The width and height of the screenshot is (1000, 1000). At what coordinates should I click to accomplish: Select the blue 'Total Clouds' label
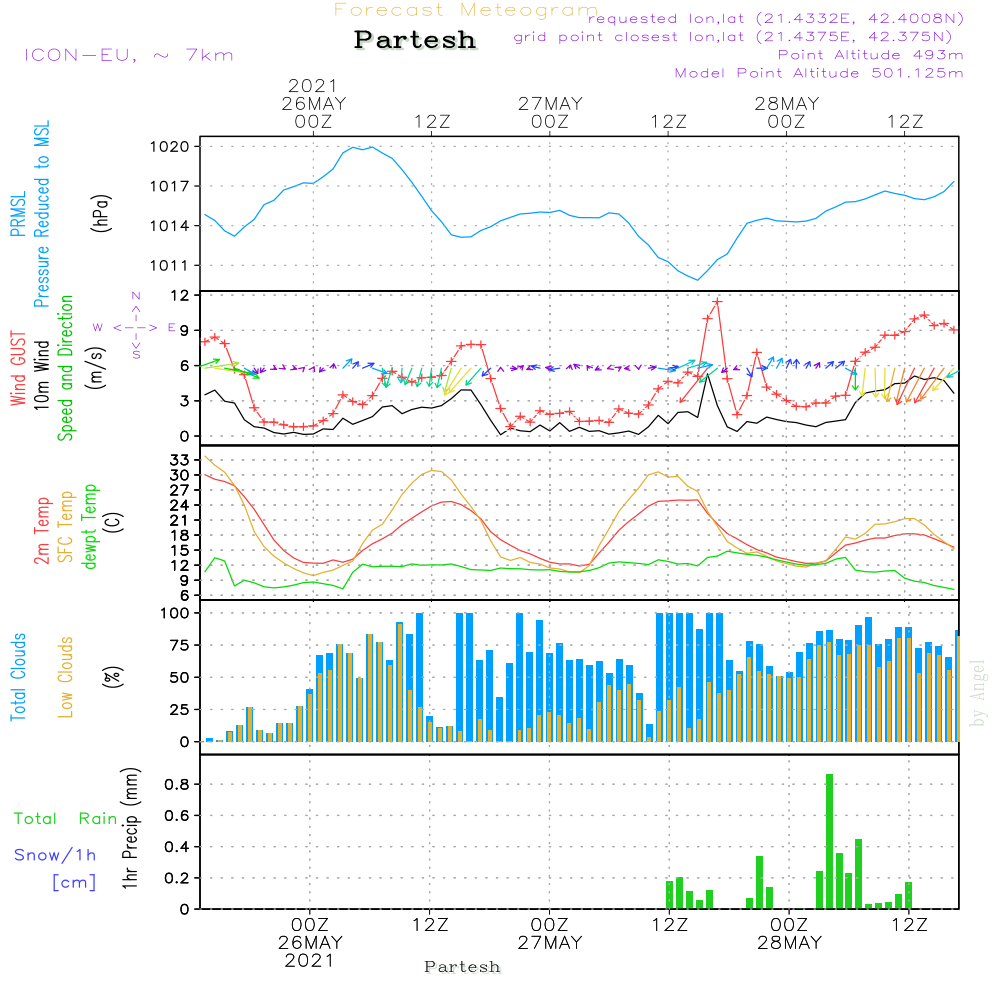coord(18,677)
